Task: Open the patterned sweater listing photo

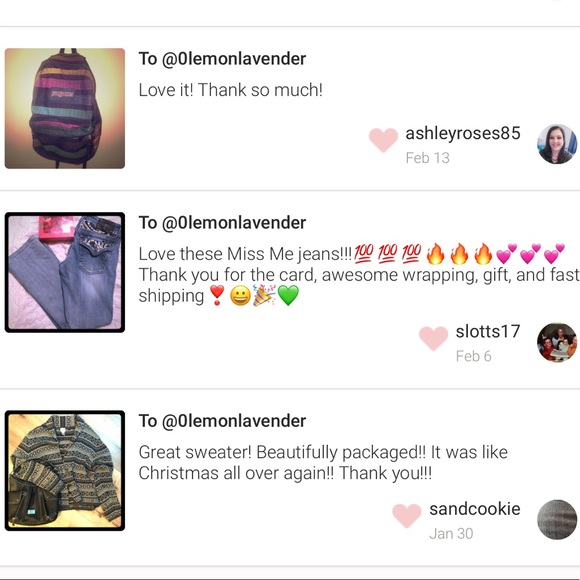Action: pos(65,471)
